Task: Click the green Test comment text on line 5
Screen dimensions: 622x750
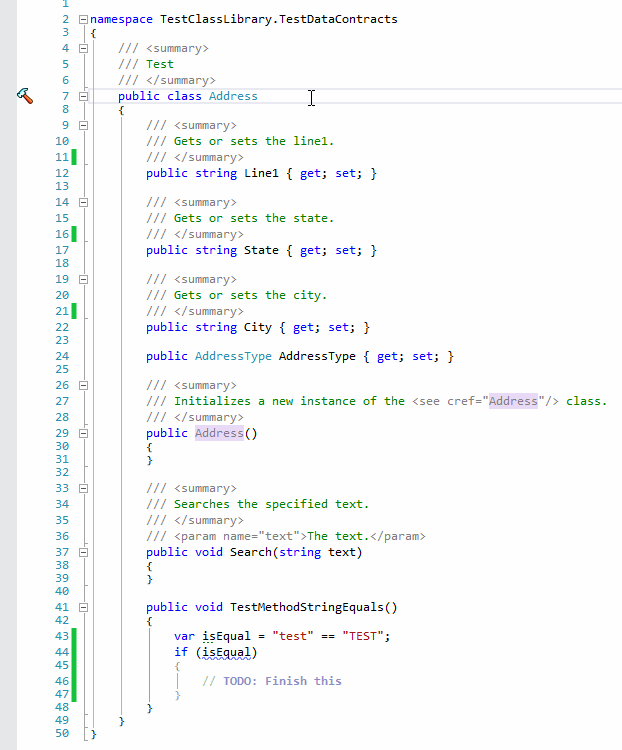Action: 160,64
